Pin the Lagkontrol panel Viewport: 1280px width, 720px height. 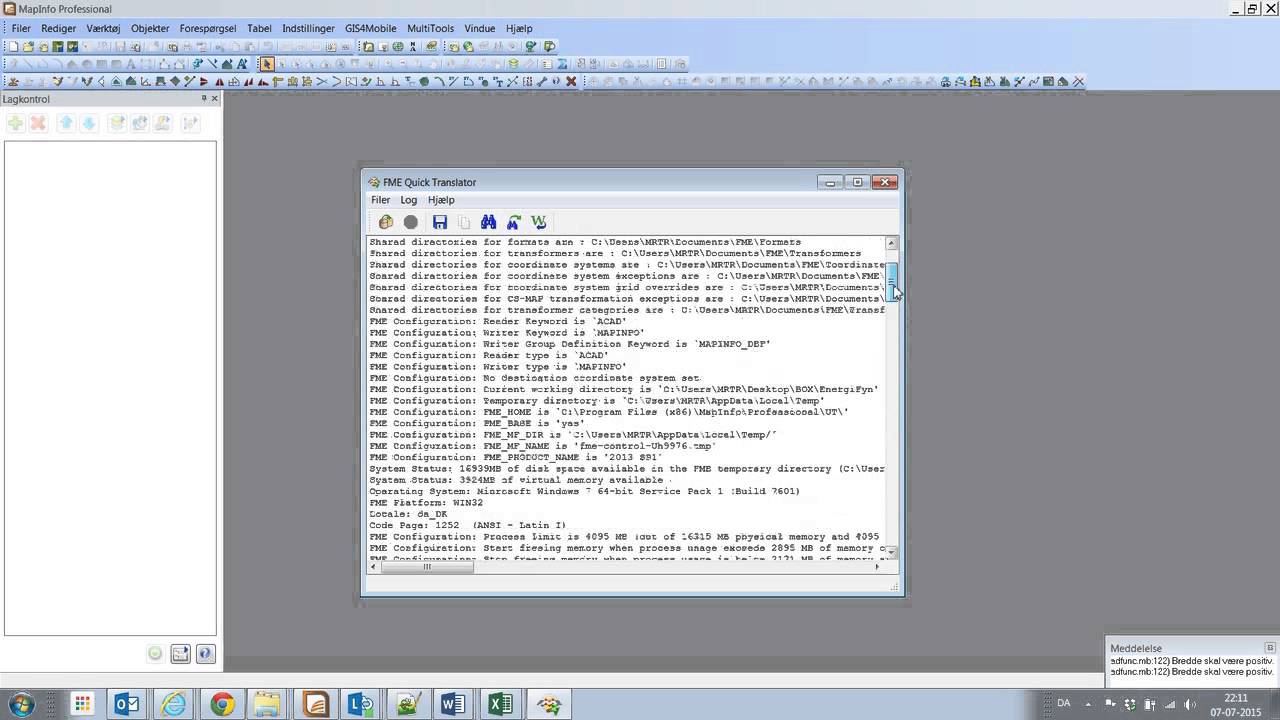point(203,98)
